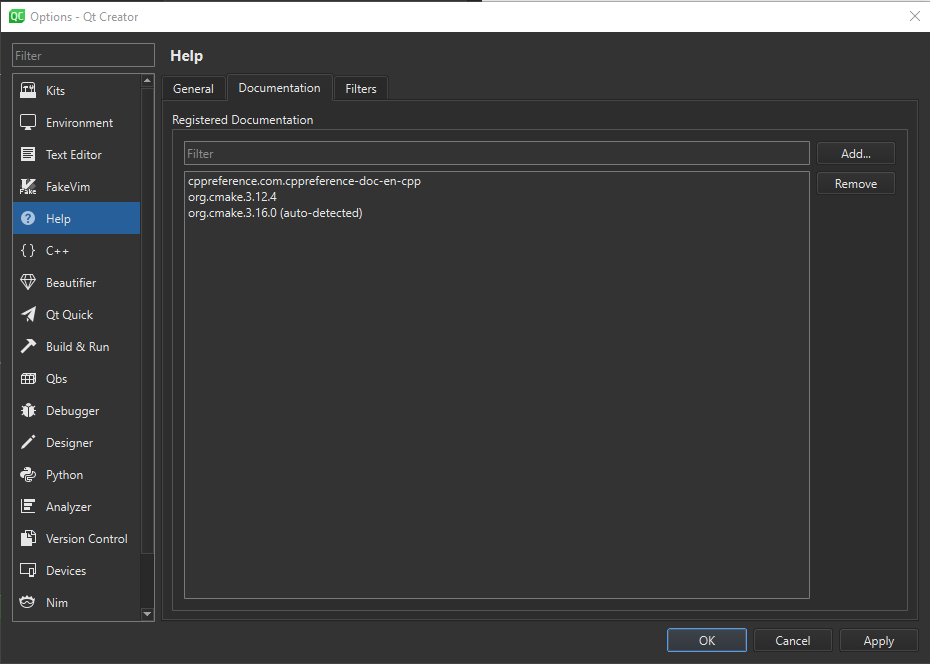930x664 pixels.
Task: Choose the Debugger category label
Action: point(72,410)
